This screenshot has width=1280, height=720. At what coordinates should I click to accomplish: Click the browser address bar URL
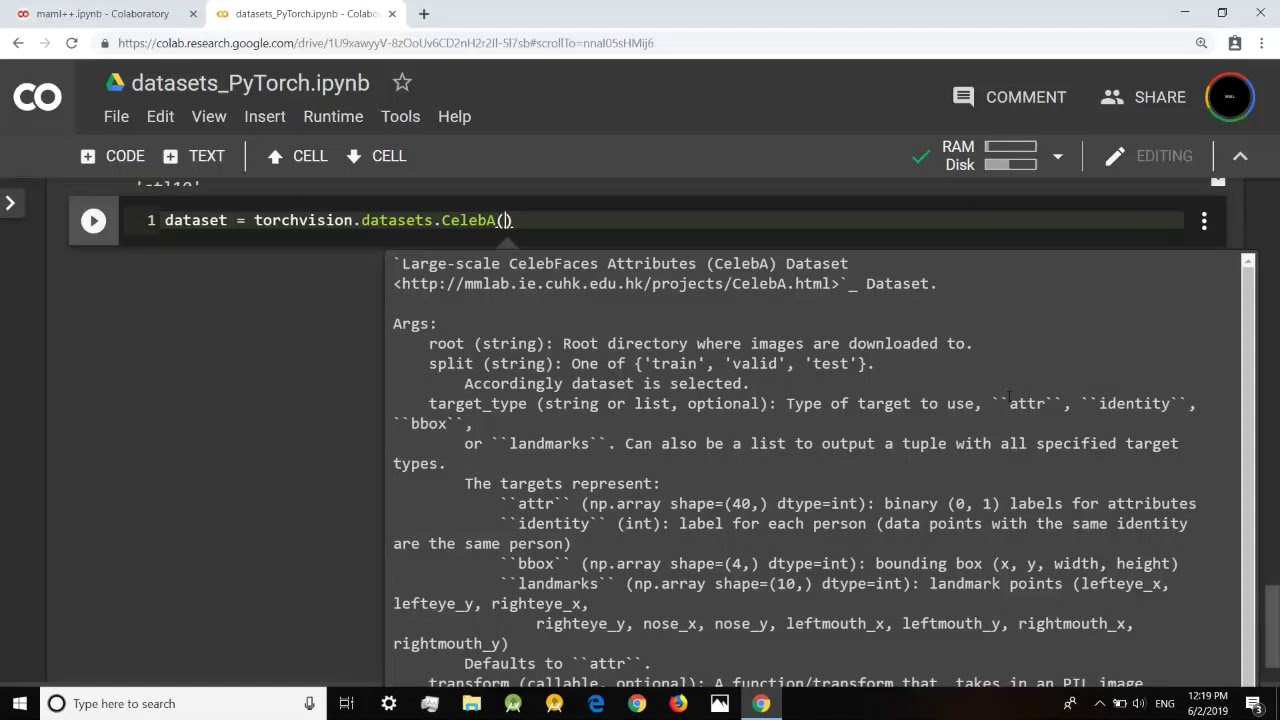(386, 43)
